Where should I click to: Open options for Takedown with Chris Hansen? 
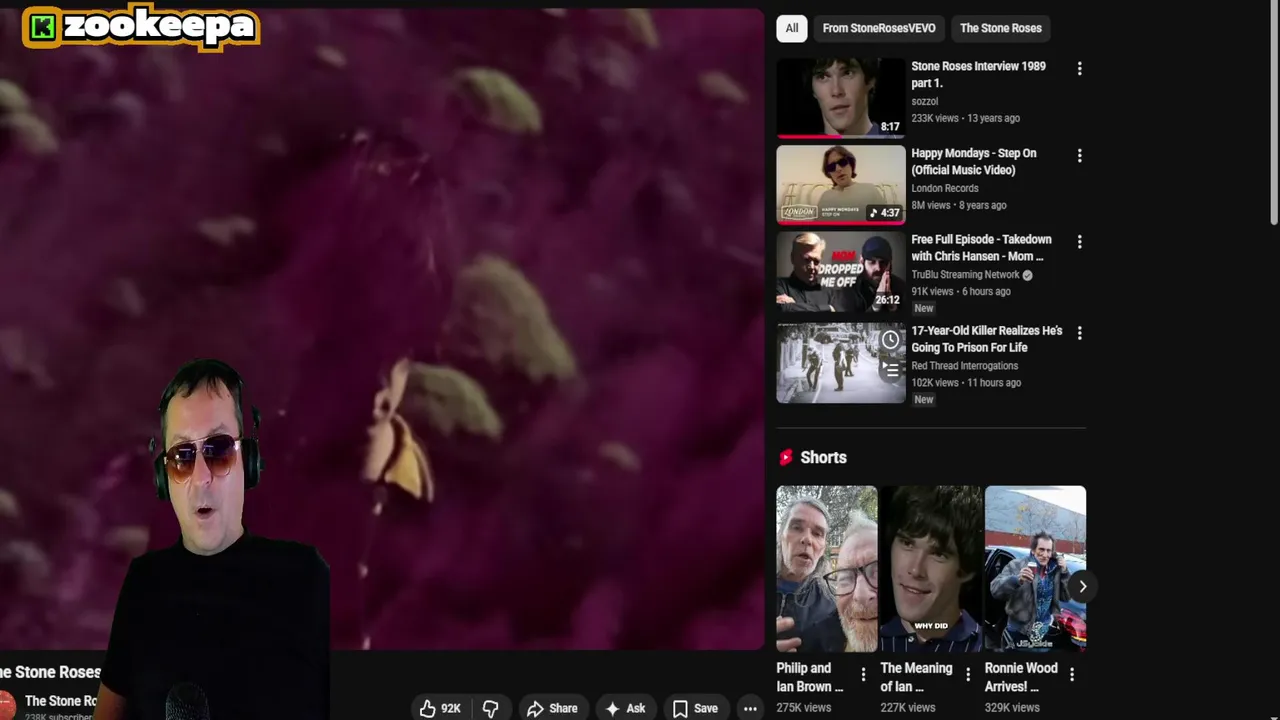click(1079, 242)
